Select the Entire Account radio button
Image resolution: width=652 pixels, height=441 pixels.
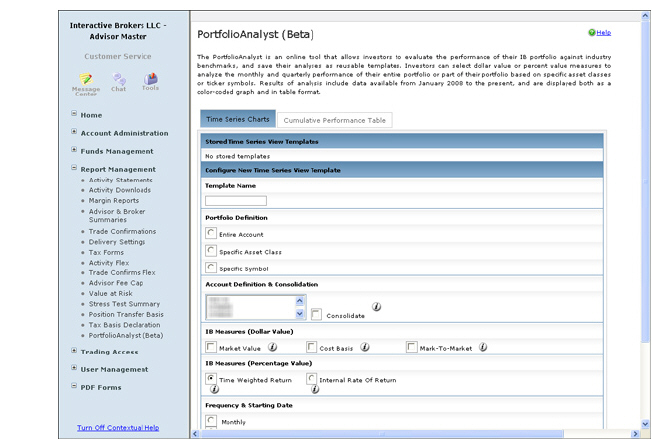click(210, 233)
